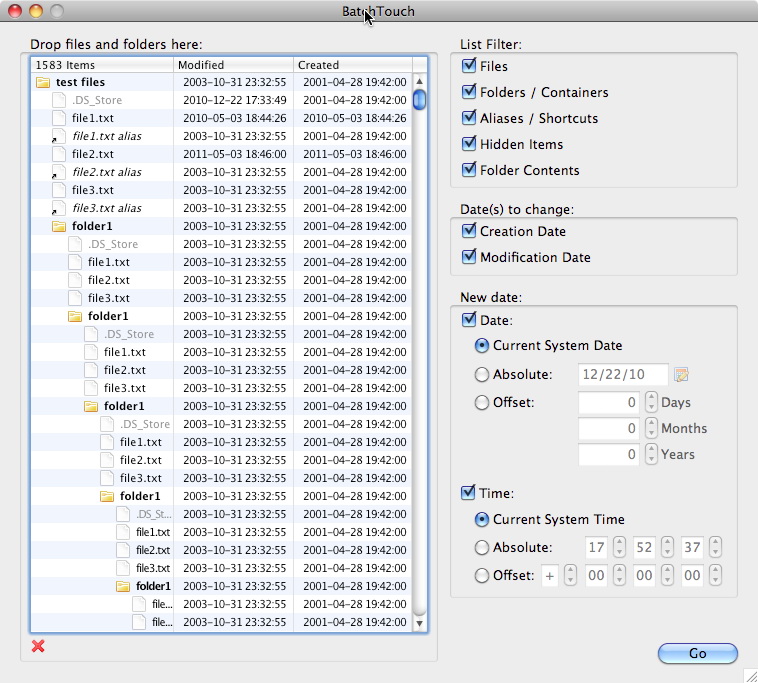The height and width of the screenshot is (683, 758).
Task: Click the Absolute seconds field showing 37
Action: (x=692, y=548)
